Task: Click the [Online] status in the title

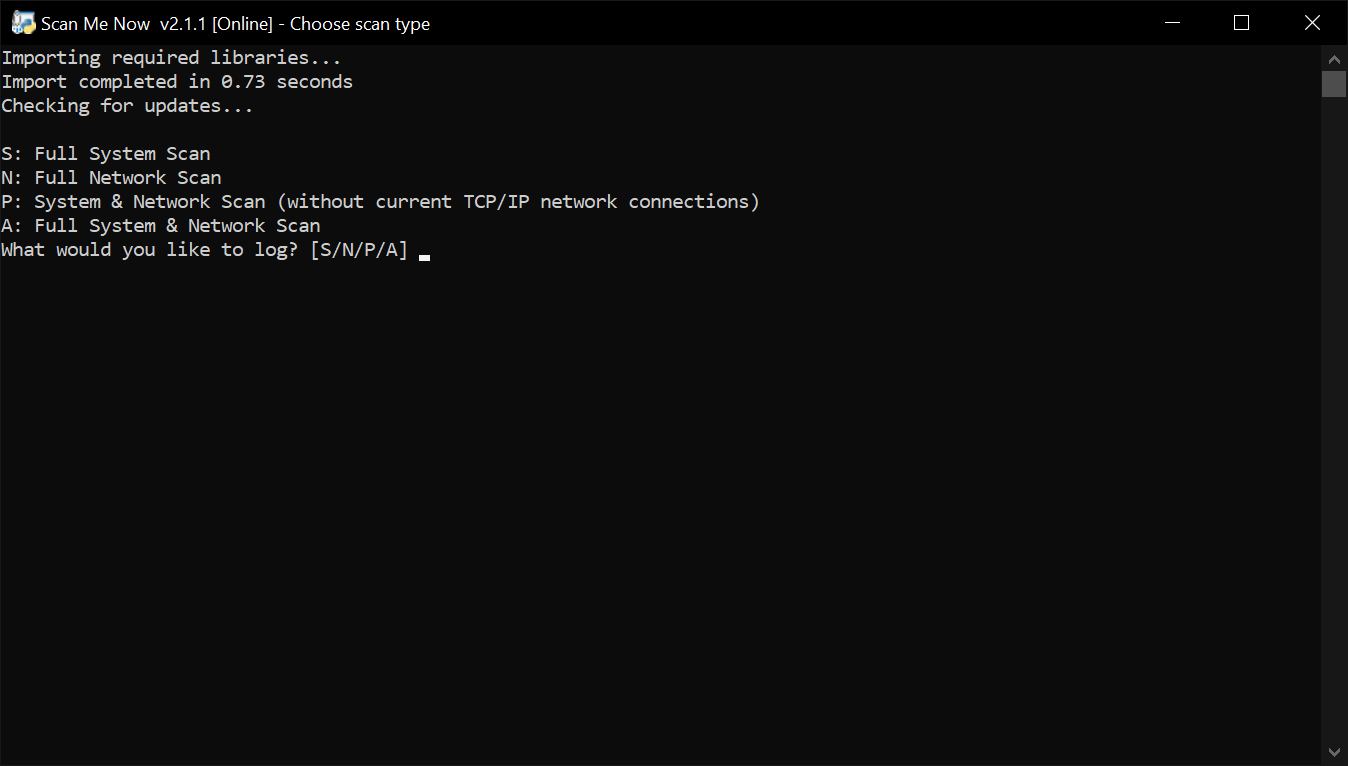Action: point(242,23)
